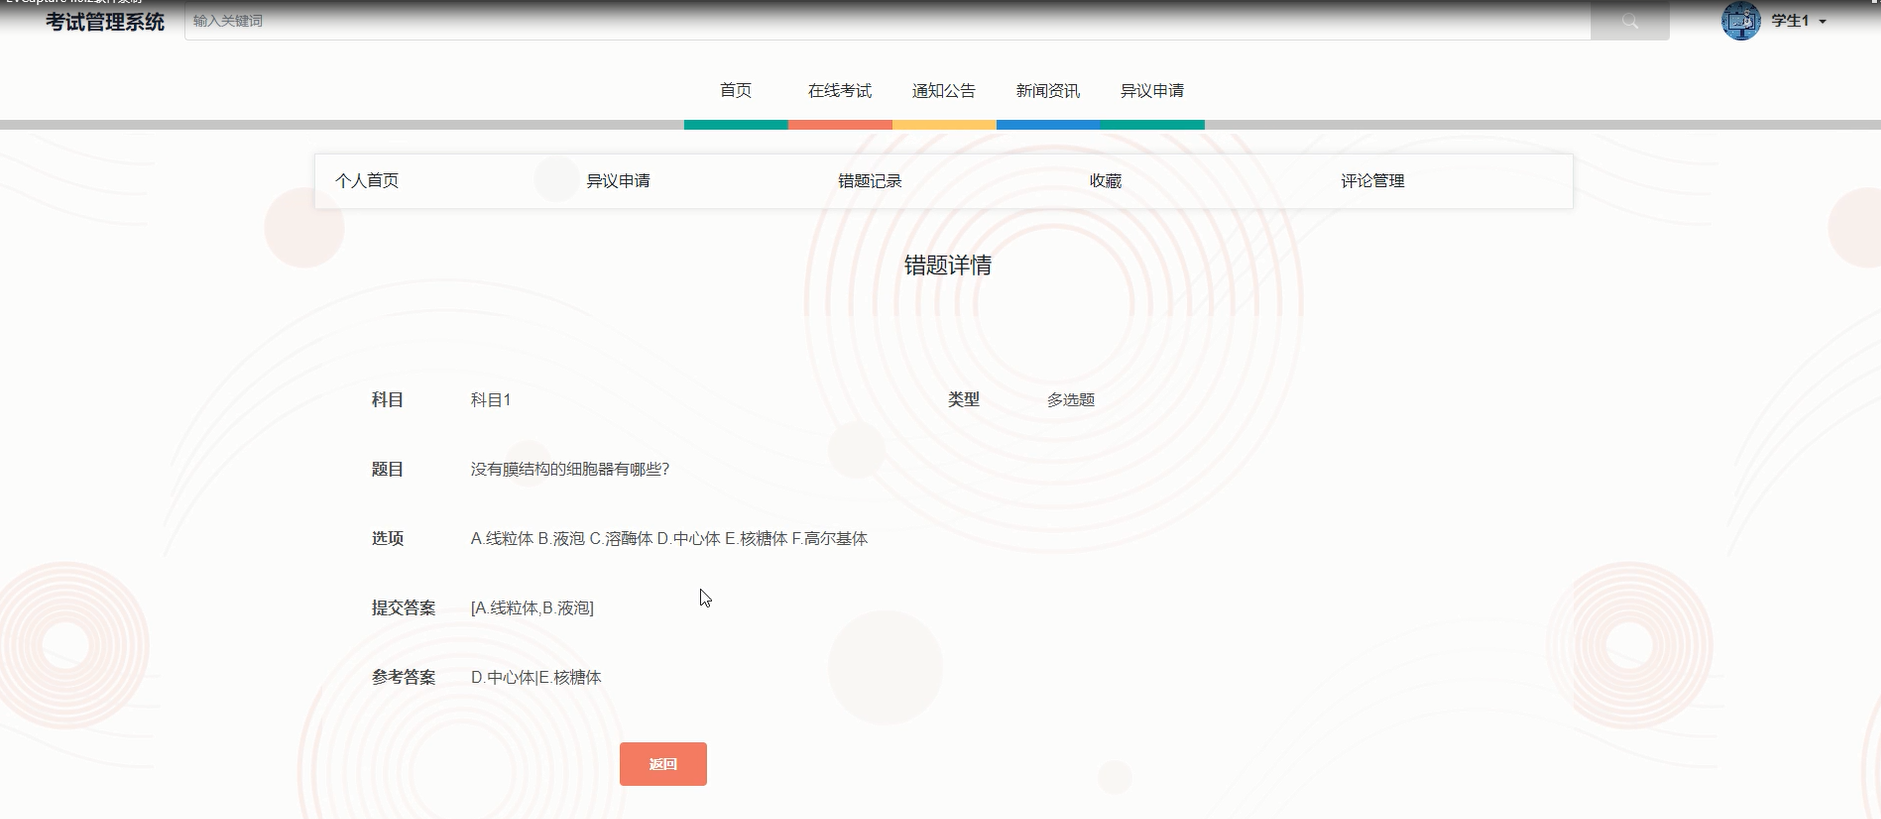Click the 选项 field label

pyautogui.click(x=388, y=538)
